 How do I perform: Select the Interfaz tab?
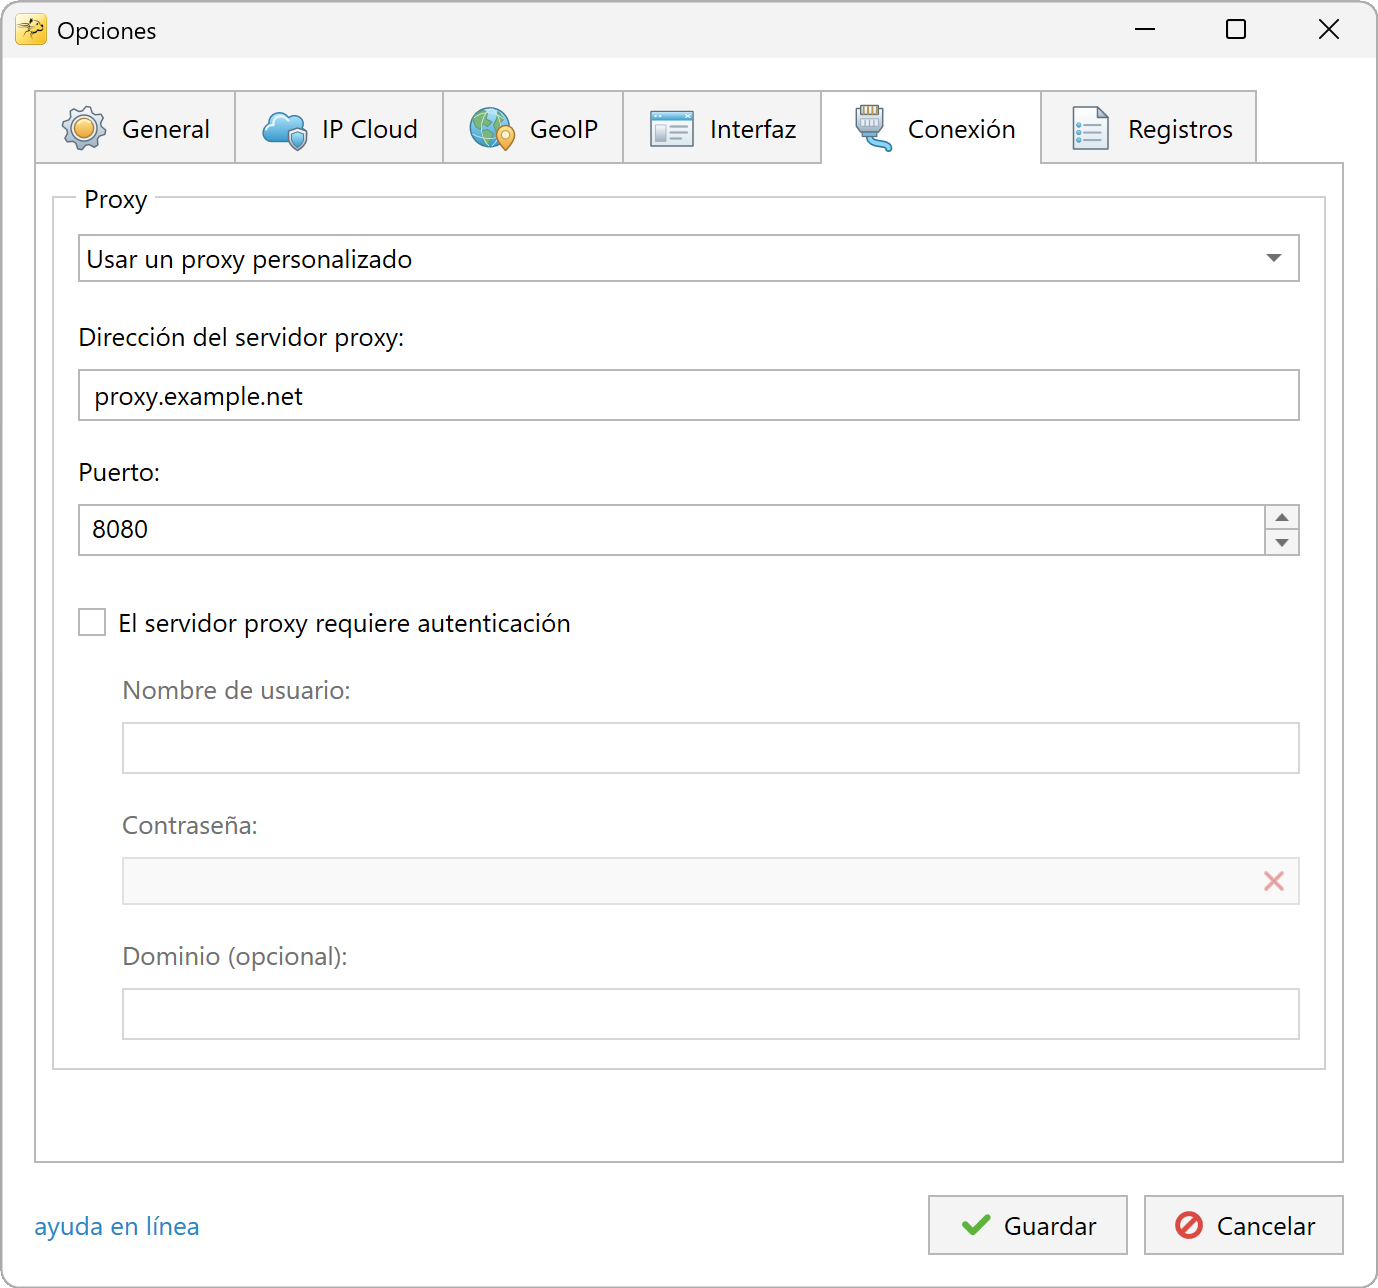(x=722, y=128)
